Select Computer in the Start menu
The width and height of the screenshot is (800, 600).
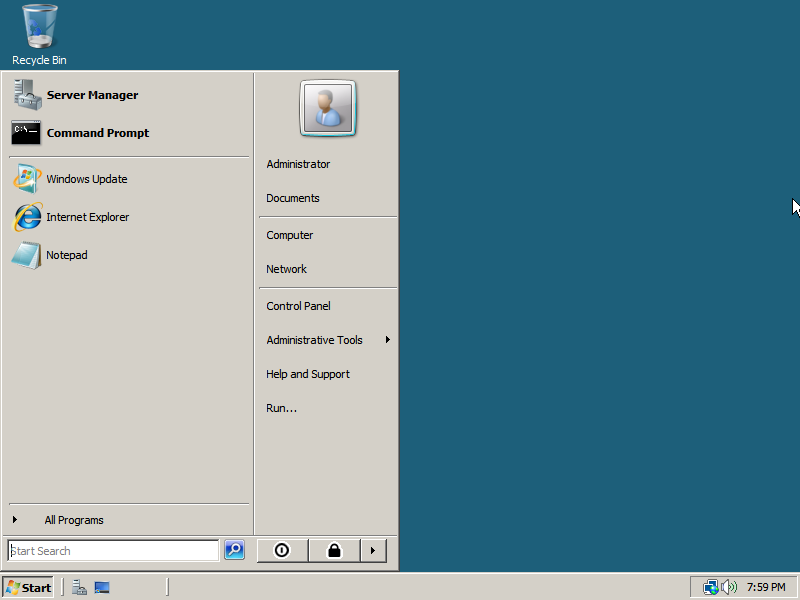(289, 235)
